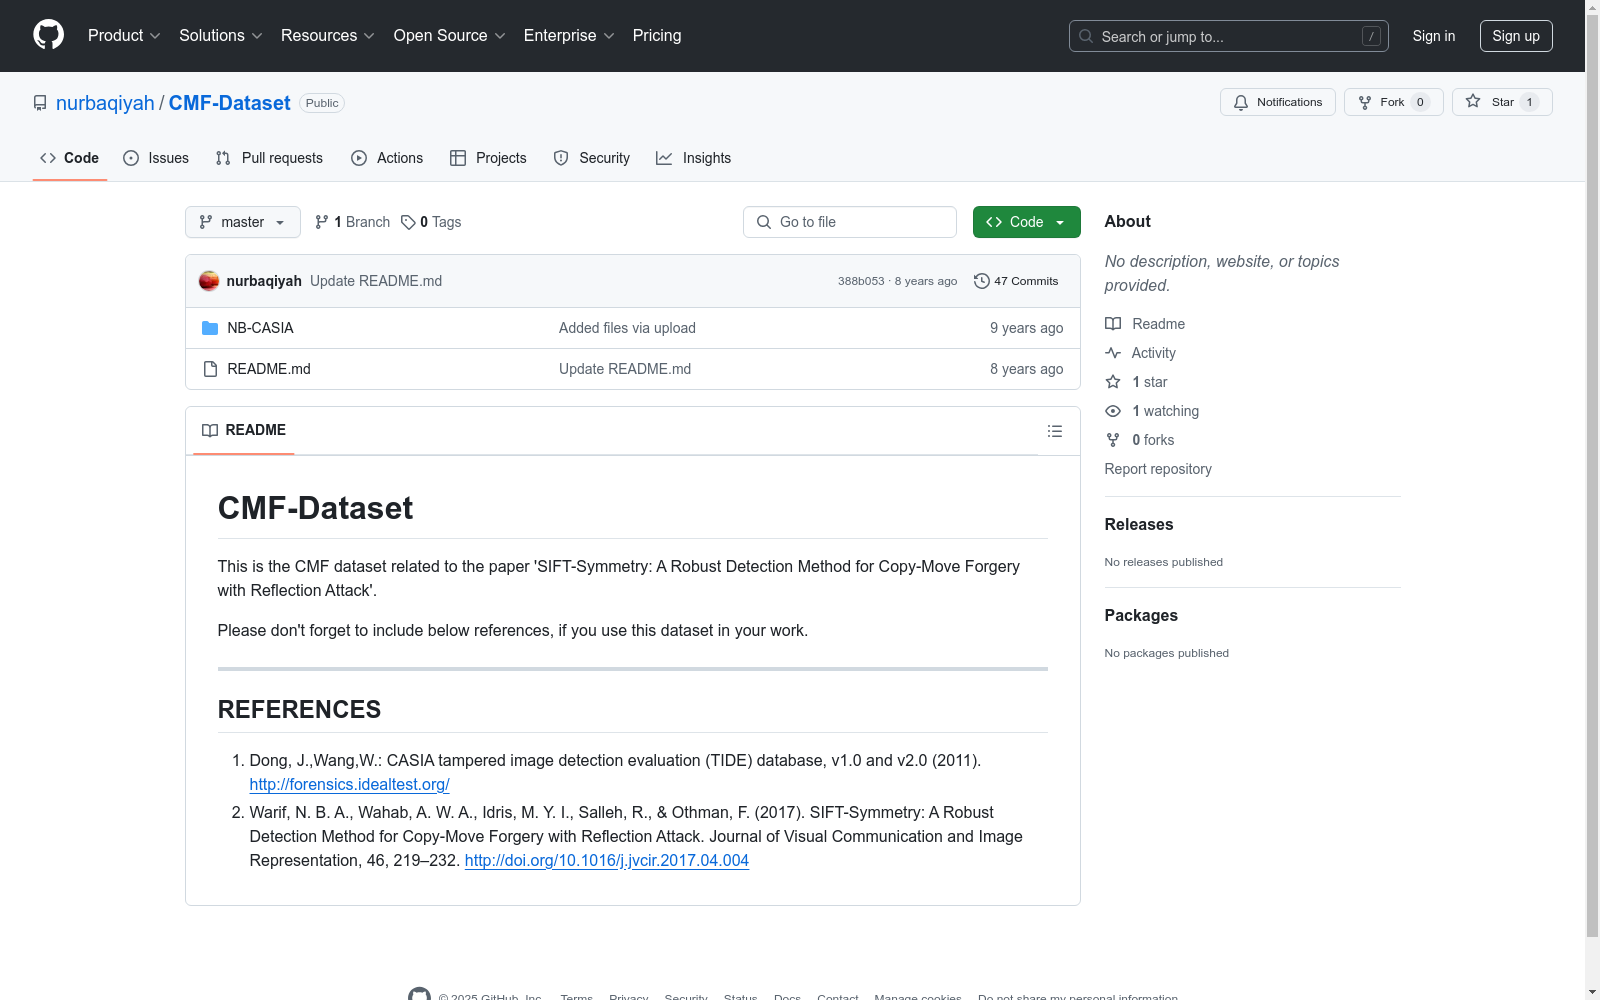Click nurbaqiyah's avatar in commit row

tap(209, 281)
